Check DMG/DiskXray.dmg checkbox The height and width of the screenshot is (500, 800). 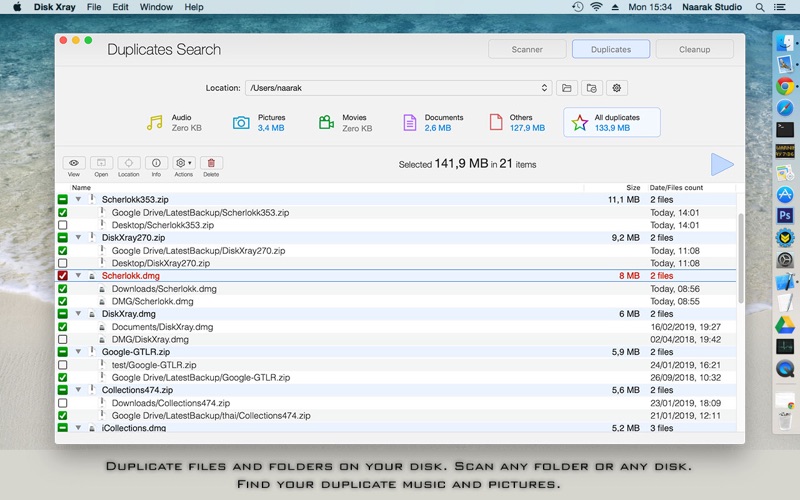(63, 339)
